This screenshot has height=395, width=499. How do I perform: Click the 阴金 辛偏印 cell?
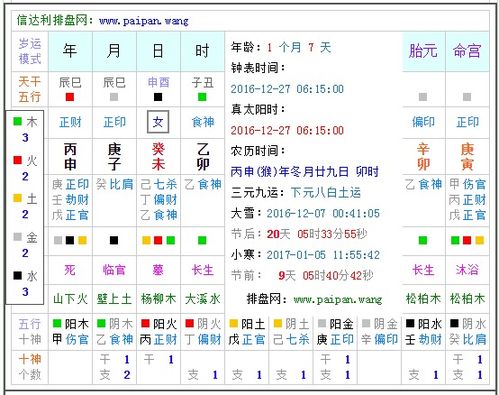[379, 332]
